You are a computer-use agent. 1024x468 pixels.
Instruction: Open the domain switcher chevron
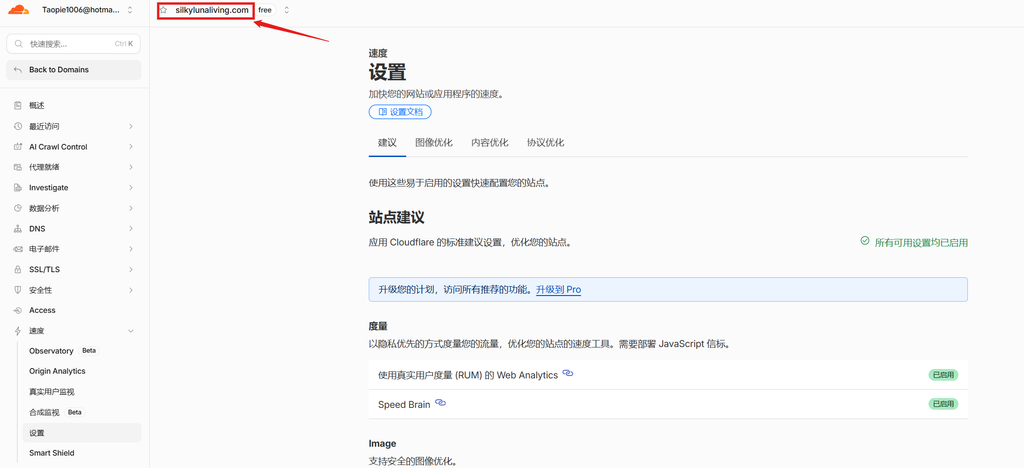(286, 10)
